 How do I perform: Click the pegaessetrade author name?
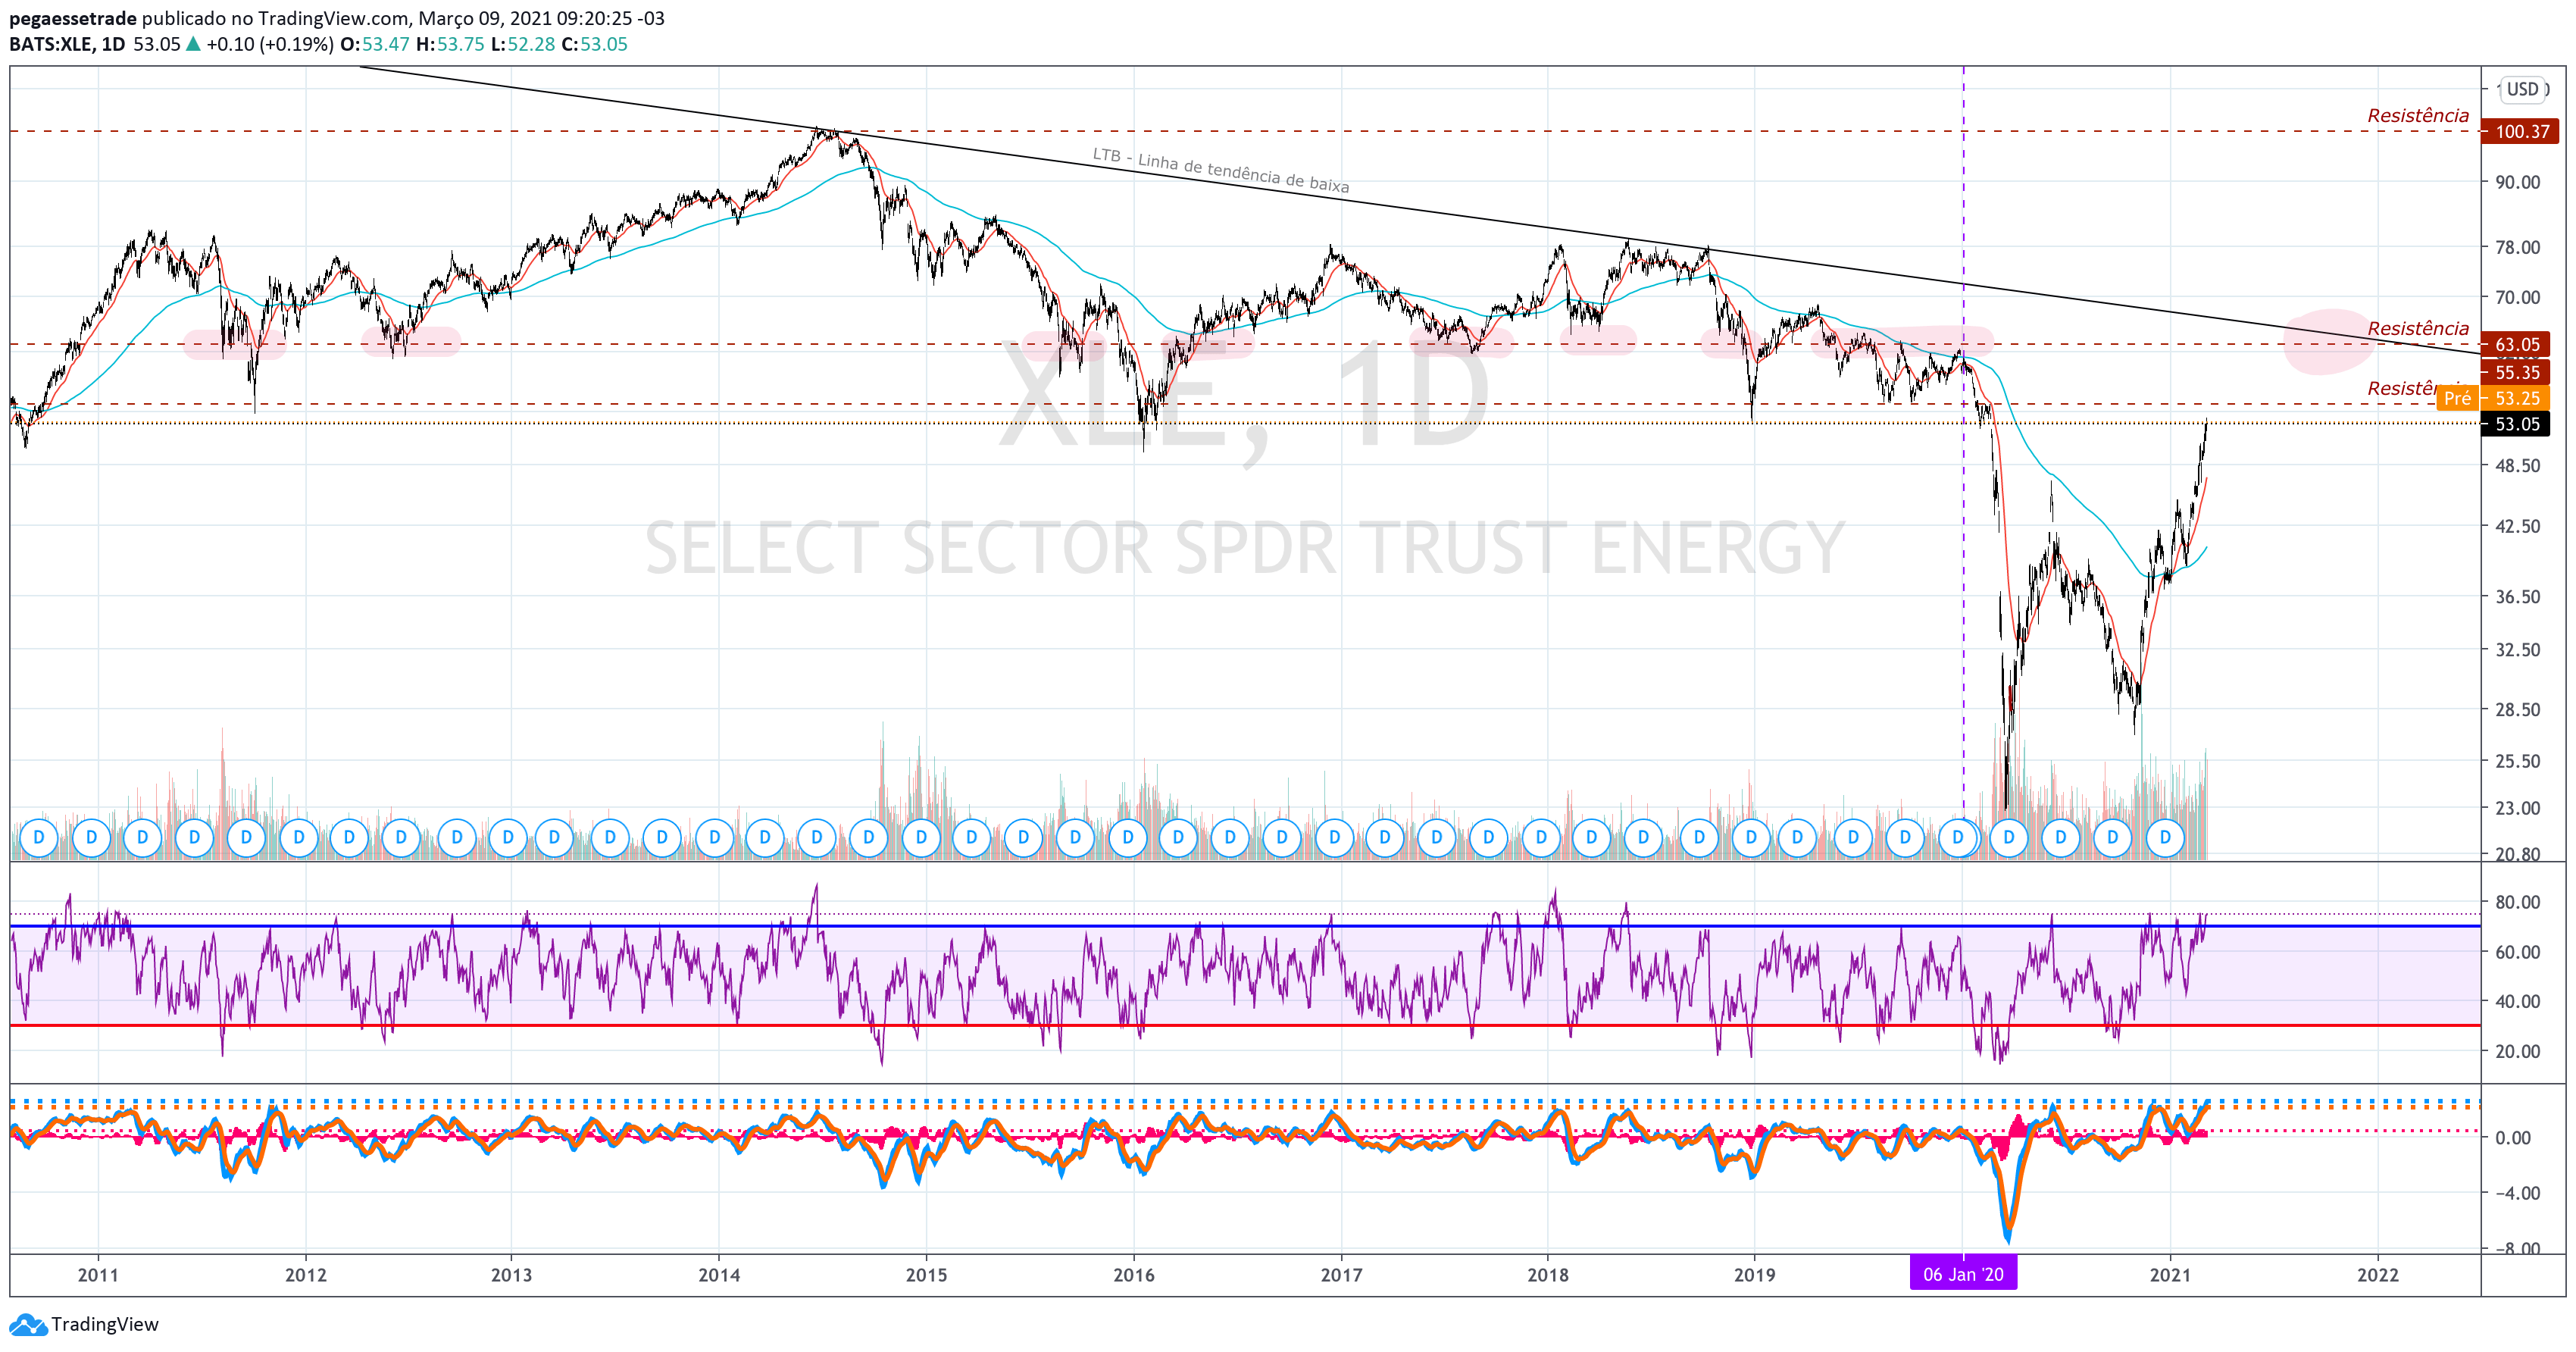pos(73,18)
